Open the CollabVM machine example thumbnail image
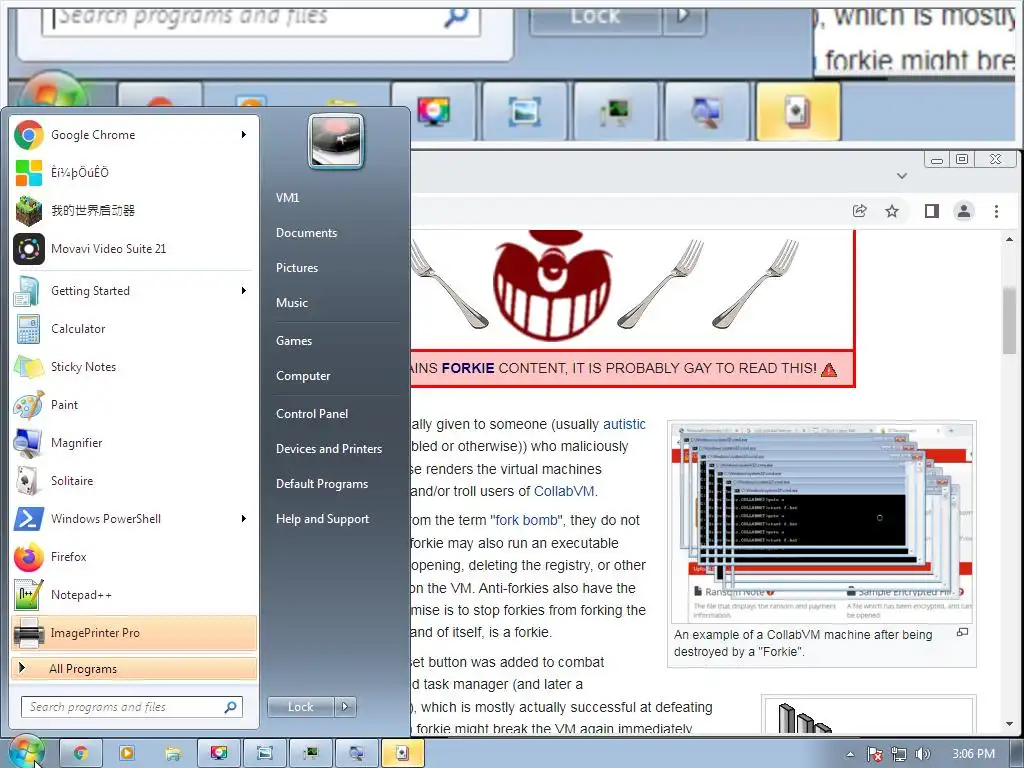1024x768 pixels. pos(822,523)
